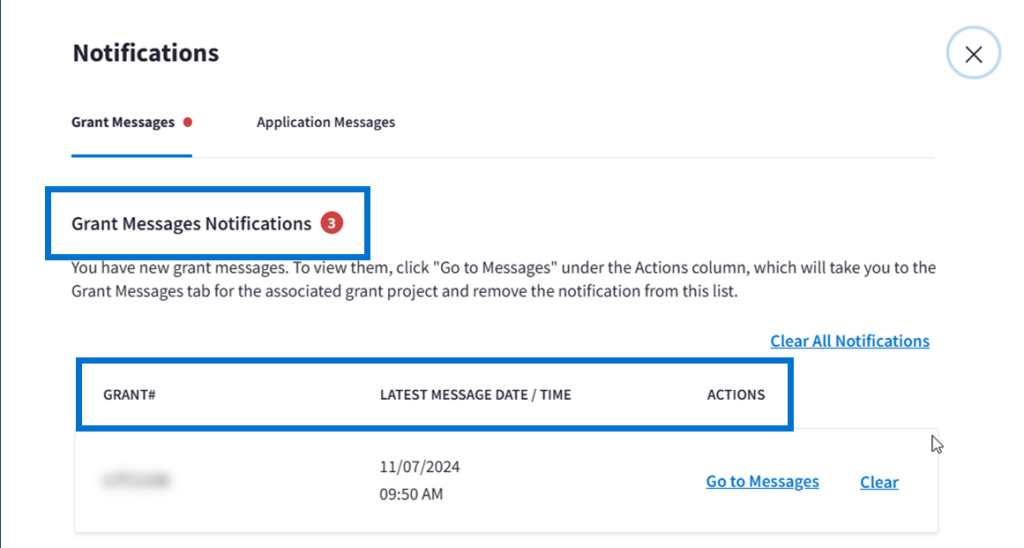Click the 09:50 AM time value

[x=411, y=494]
